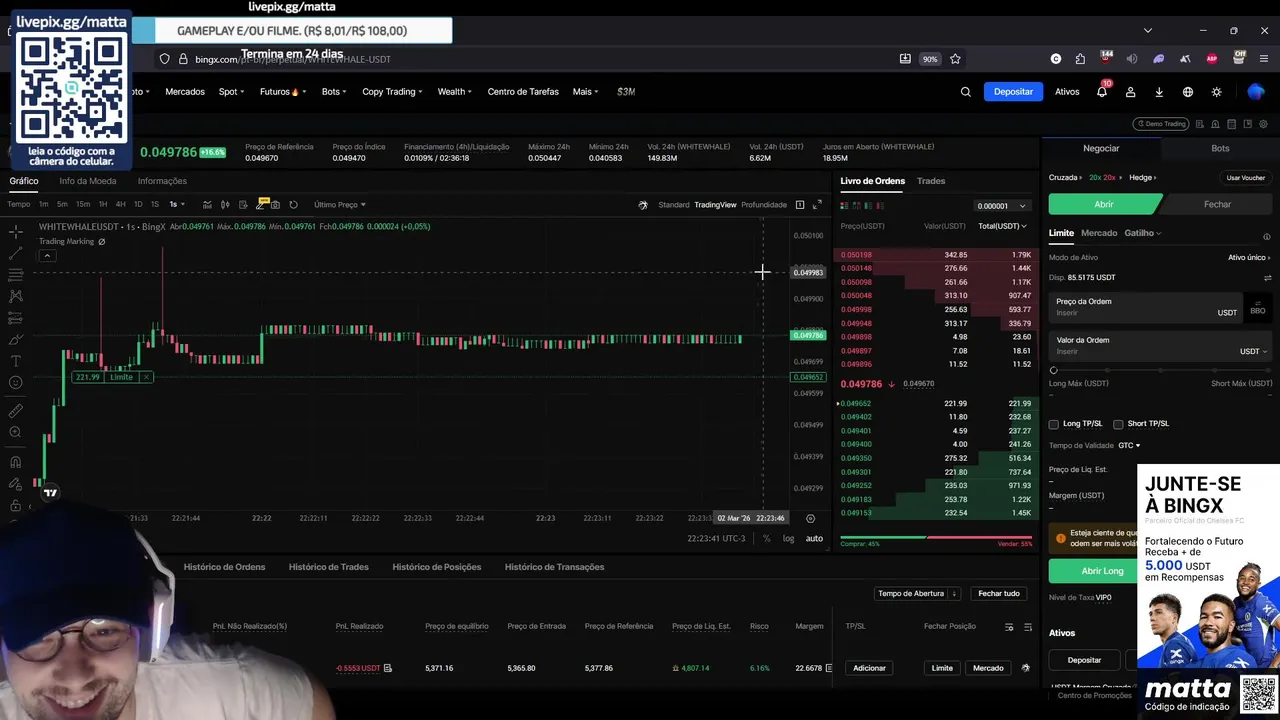The width and height of the screenshot is (1280, 720).
Task: Switch to the Info da Moeda tab
Action: (x=88, y=181)
